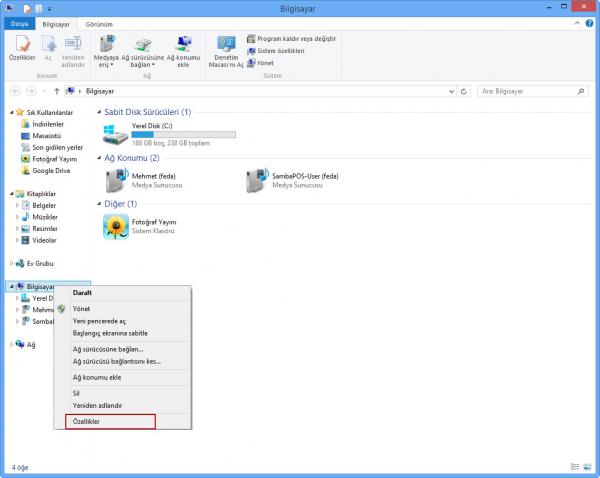Click the quick access properties icon in title bar
The height and width of the screenshot is (478, 600).
point(27,8)
